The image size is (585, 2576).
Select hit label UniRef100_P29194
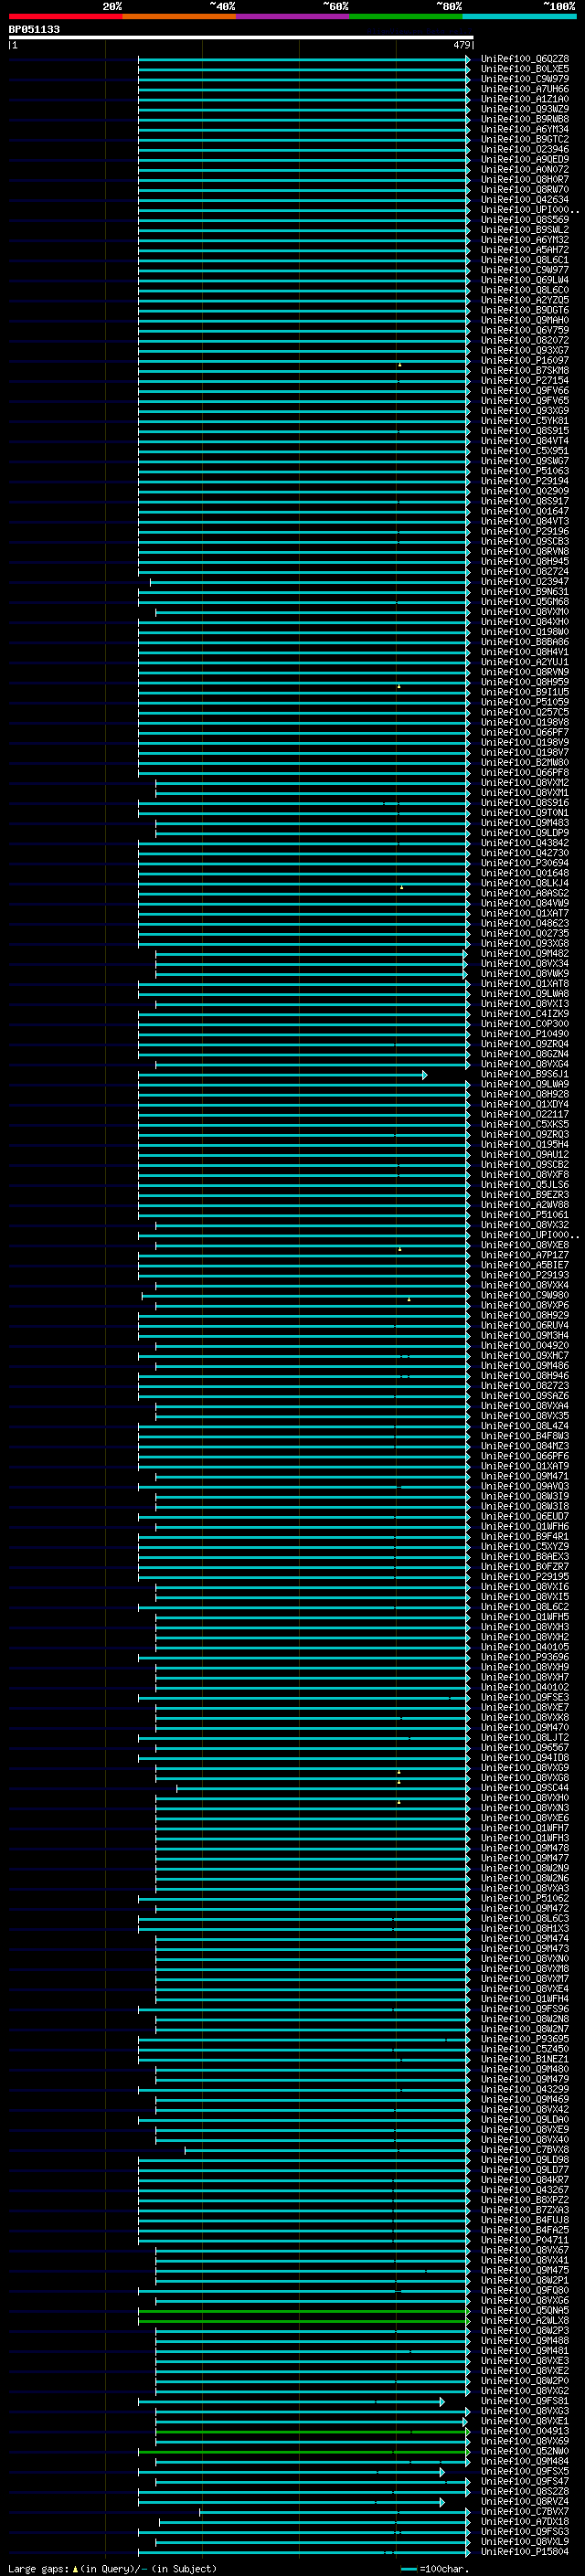[x=525, y=481]
